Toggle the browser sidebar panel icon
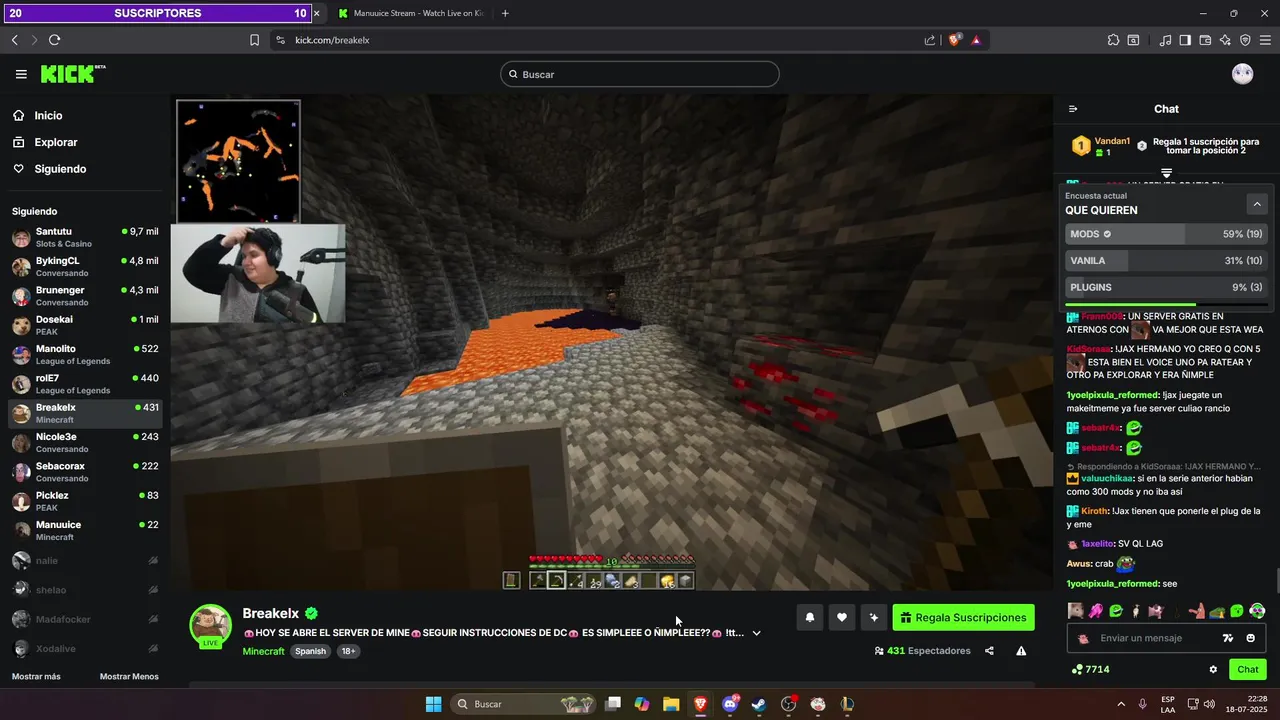Screen dimensions: 1280x720 1185,40
